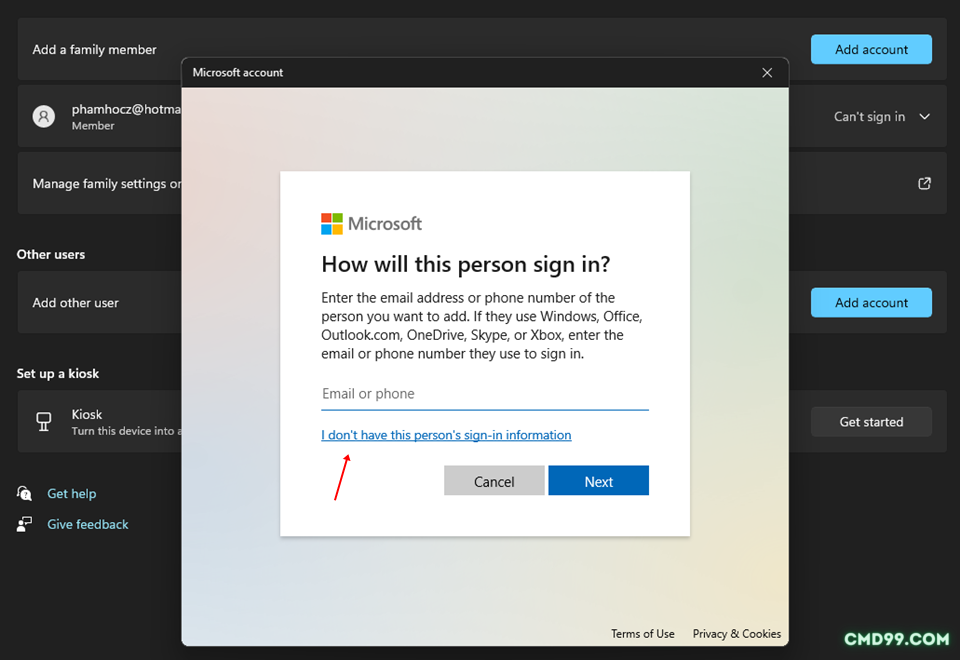Click the Add a family member label

tap(94, 50)
